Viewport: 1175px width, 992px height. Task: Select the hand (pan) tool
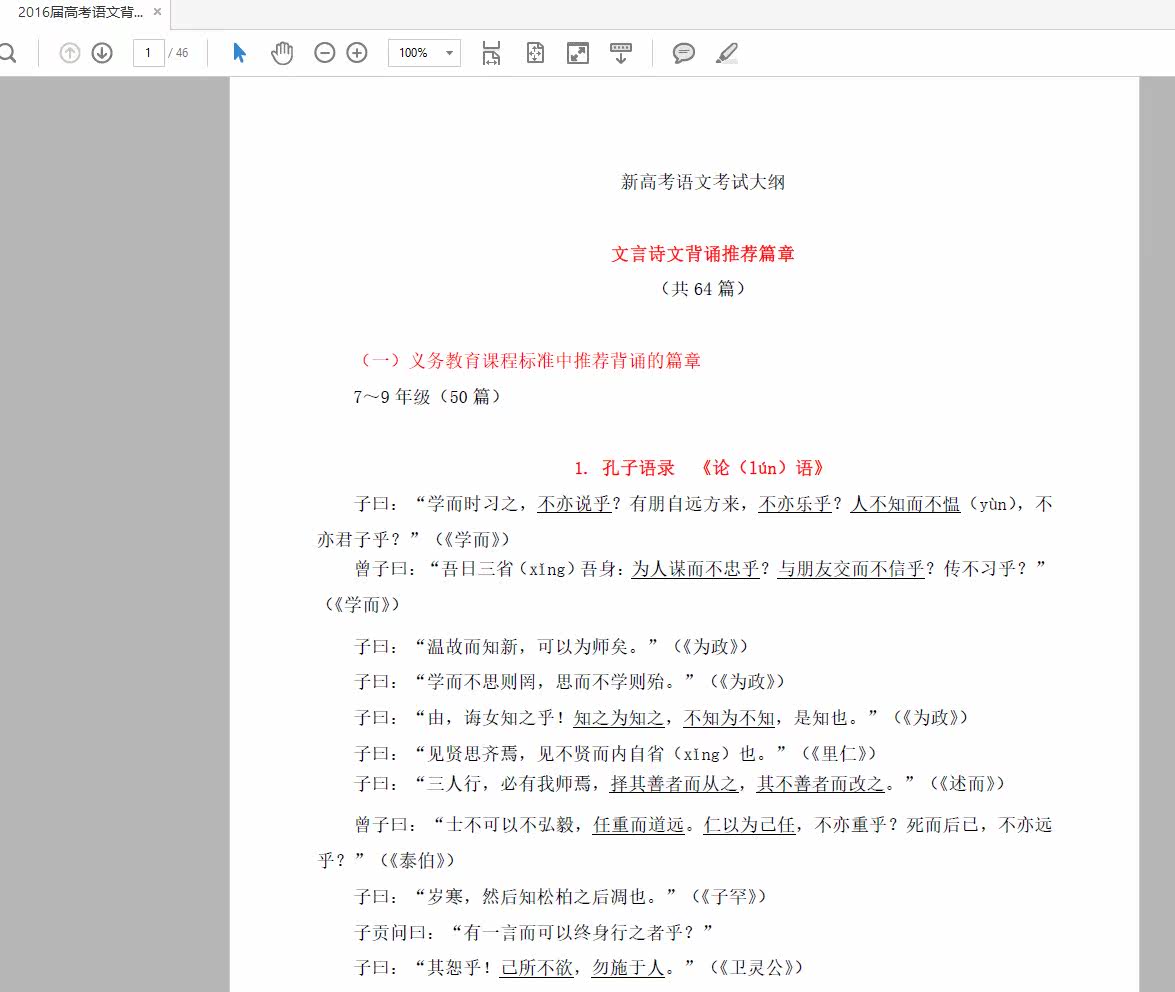click(282, 53)
